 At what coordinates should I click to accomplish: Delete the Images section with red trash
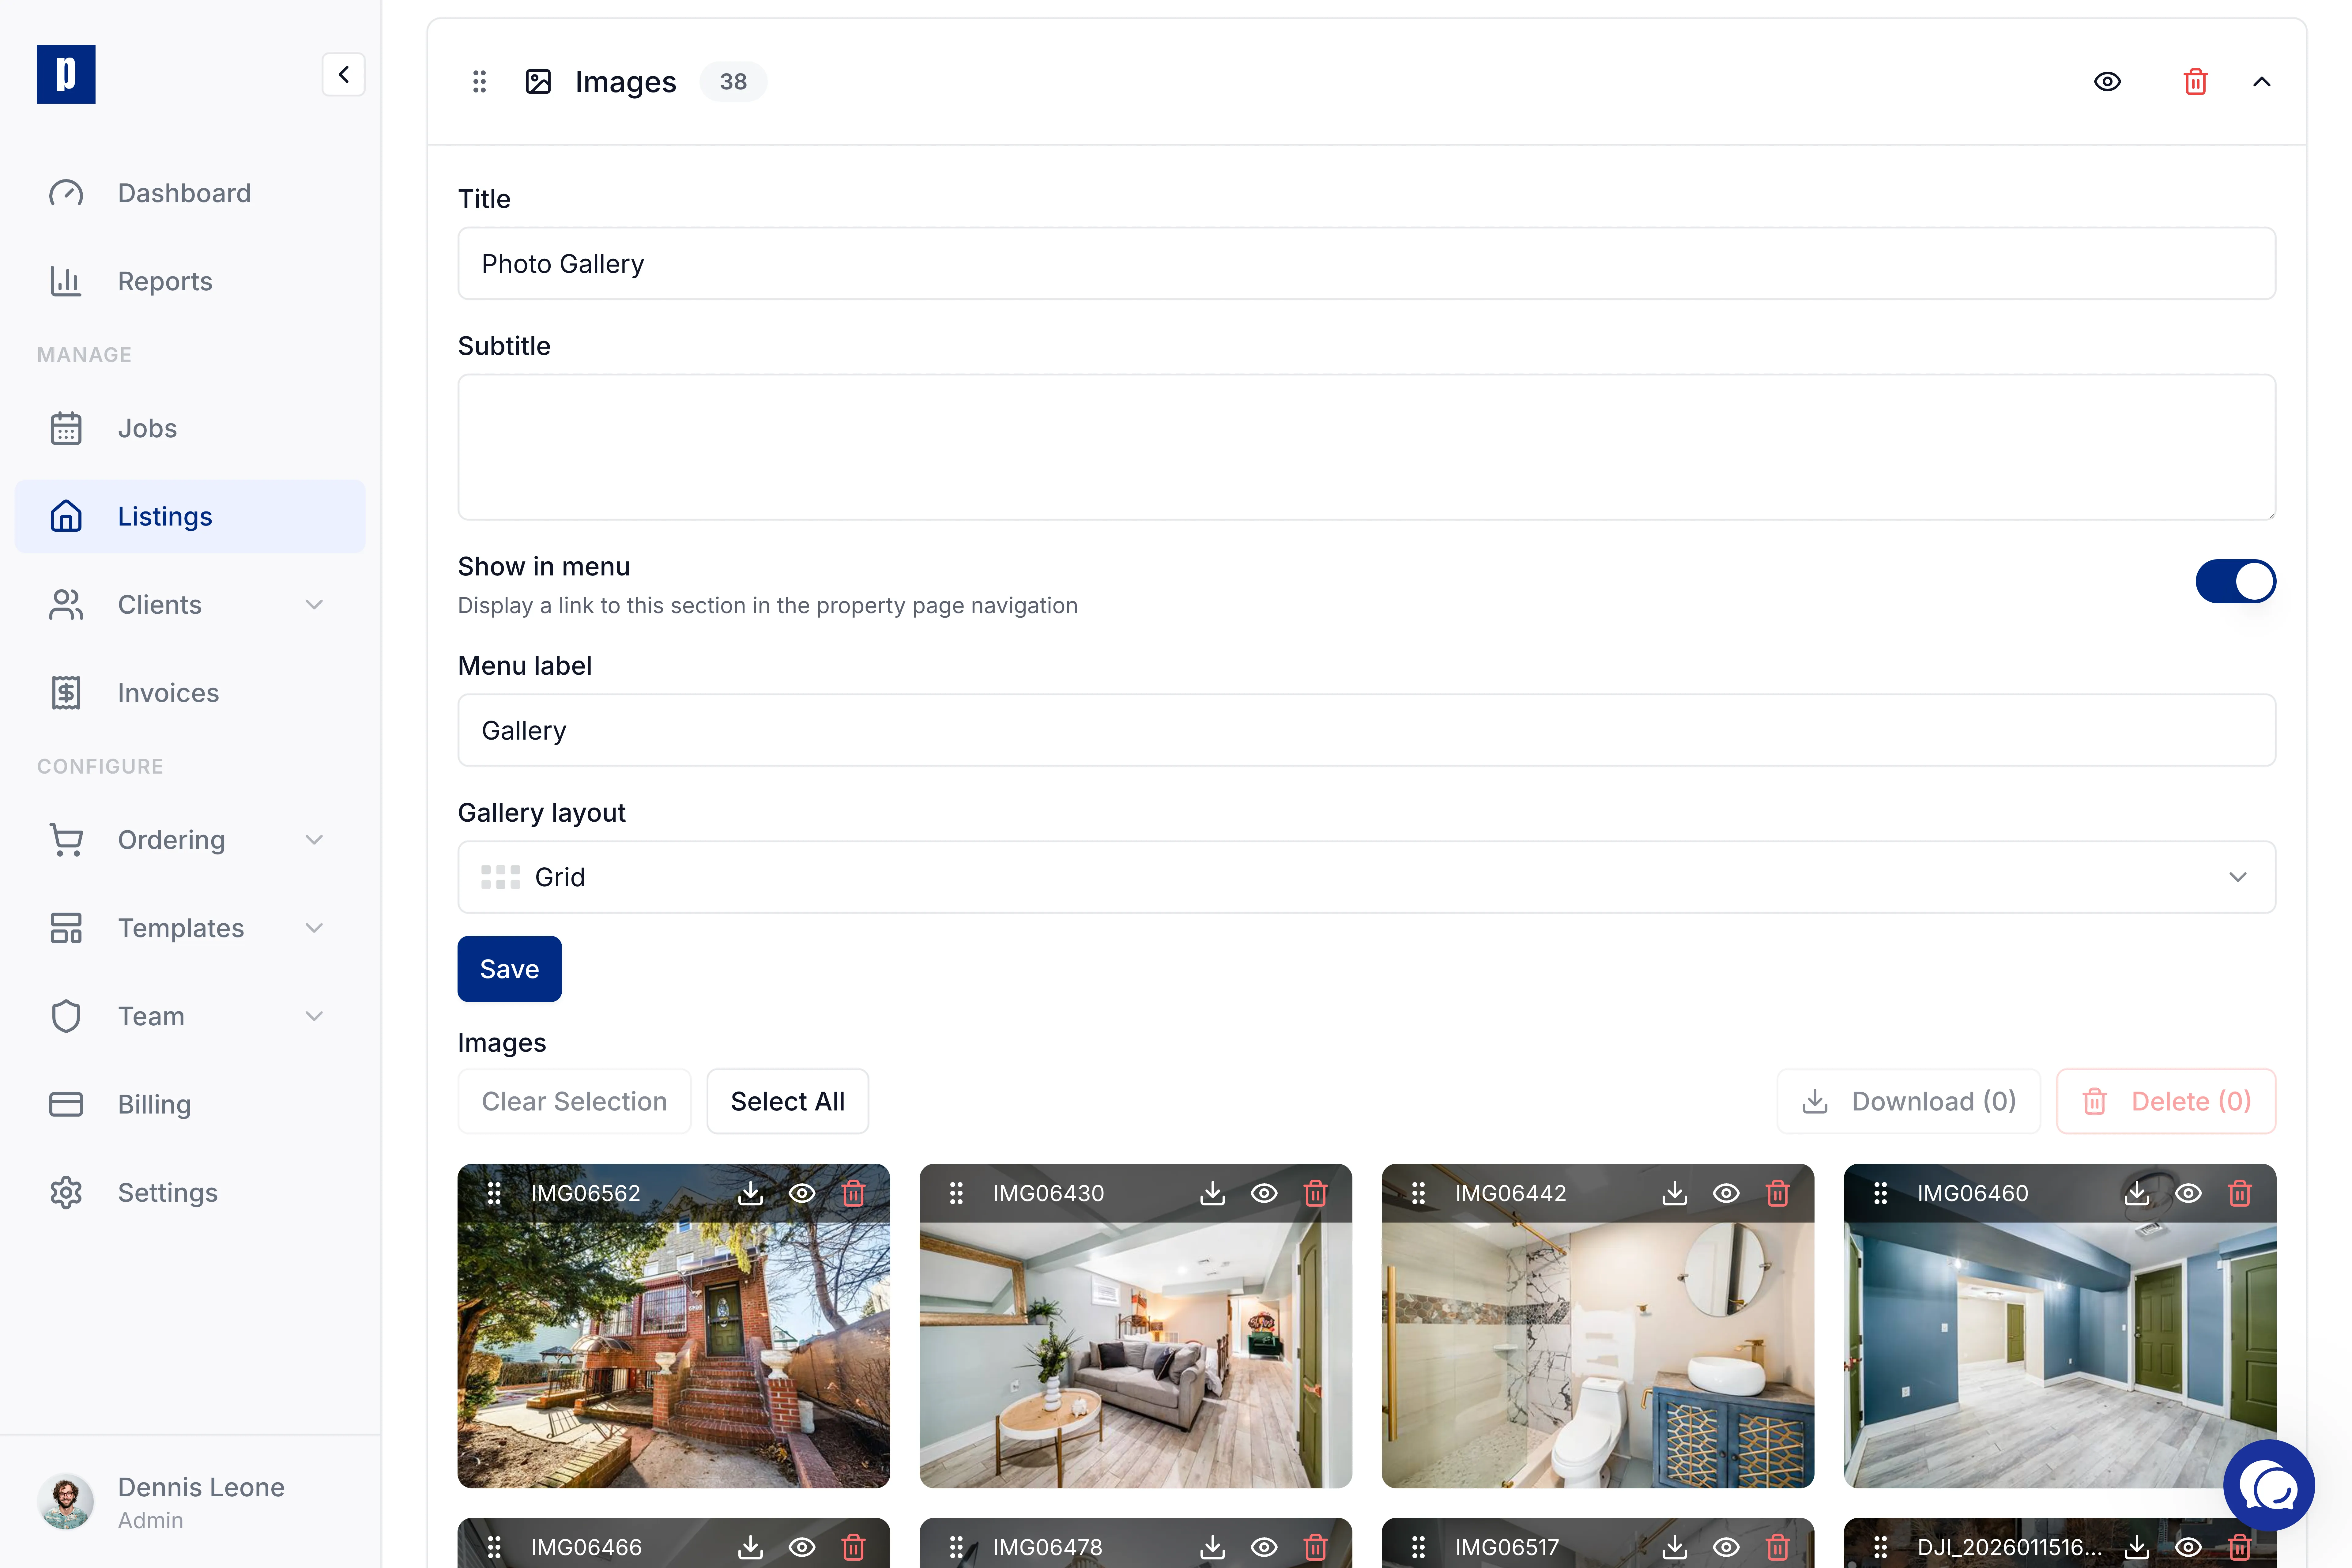click(2195, 82)
